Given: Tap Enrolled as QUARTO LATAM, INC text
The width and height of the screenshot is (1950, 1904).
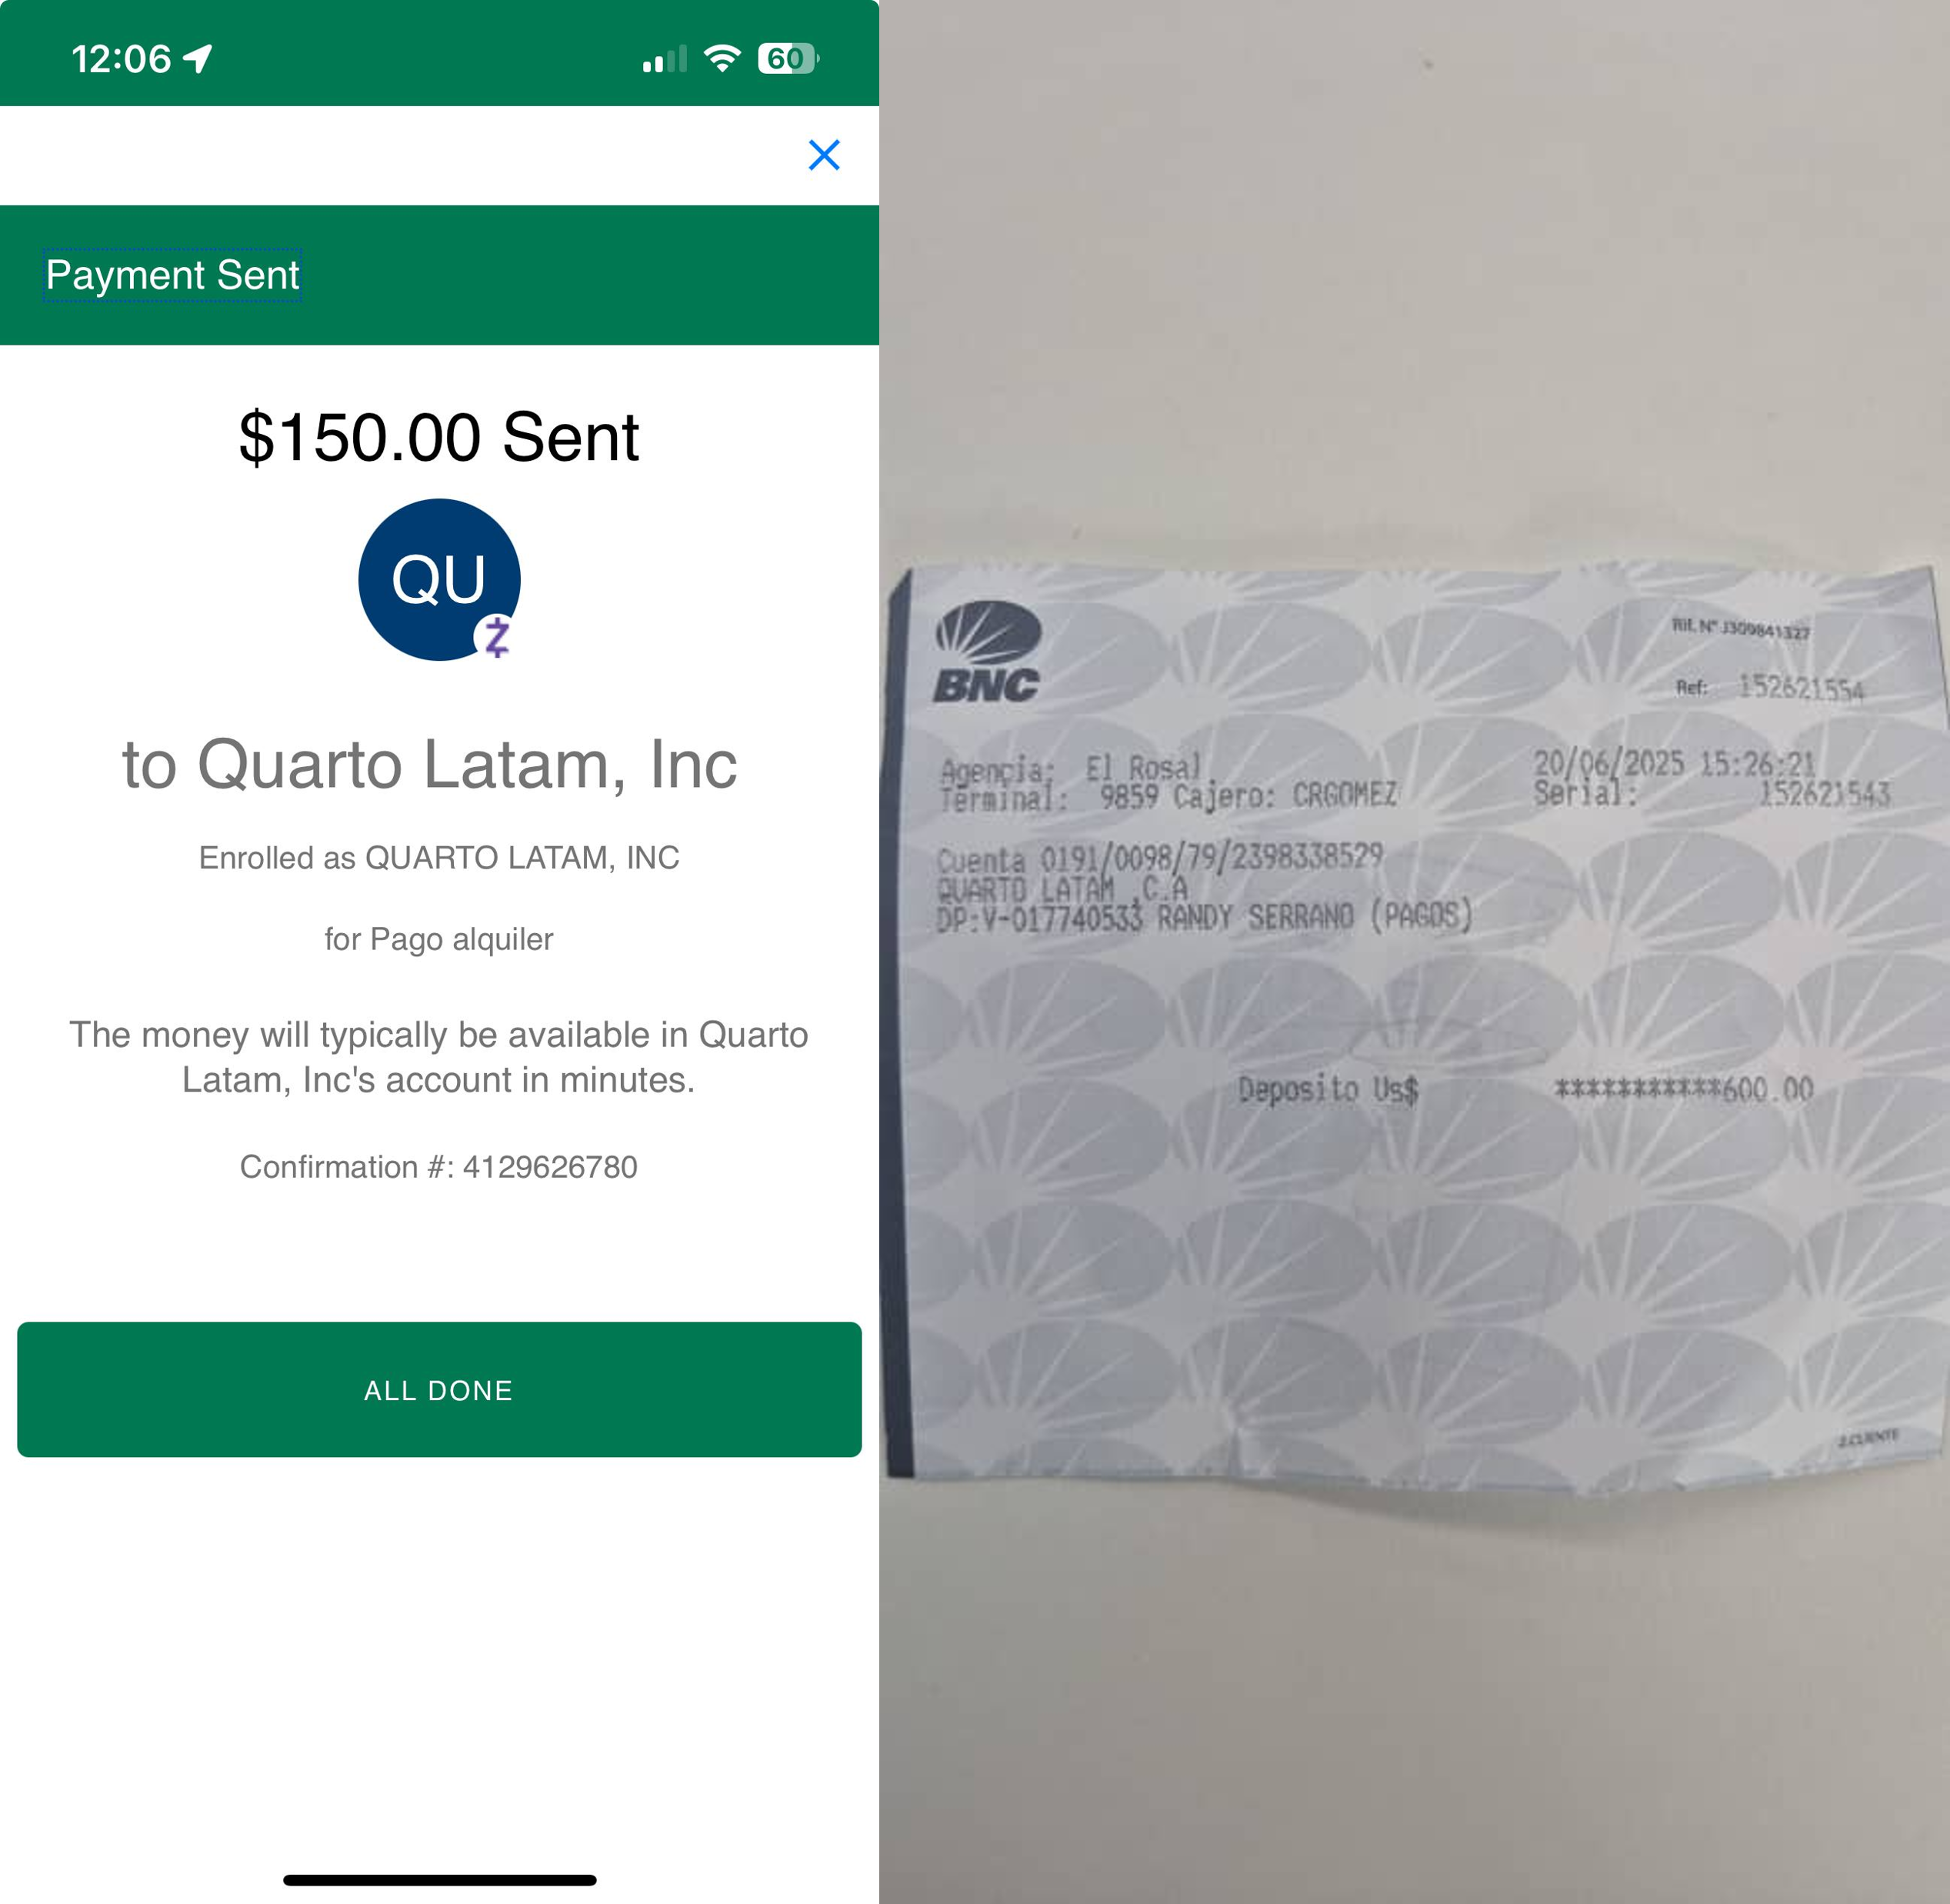Looking at the screenshot, I should (x=439, y=858).
